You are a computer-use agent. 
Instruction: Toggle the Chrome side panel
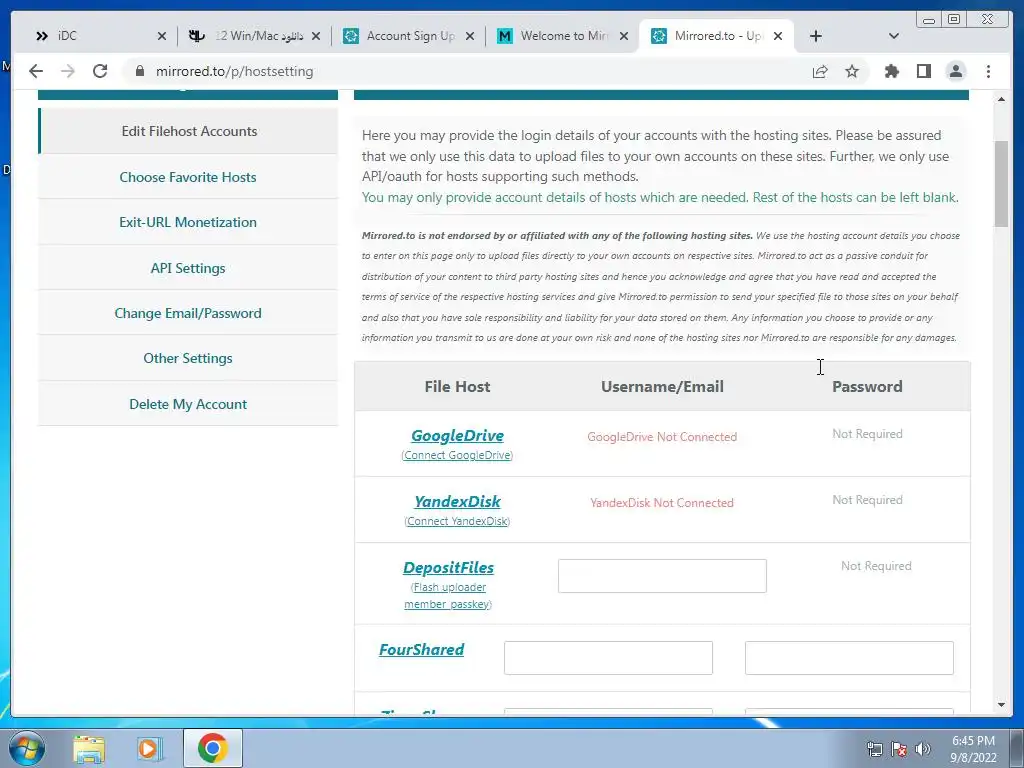[923, 71]
